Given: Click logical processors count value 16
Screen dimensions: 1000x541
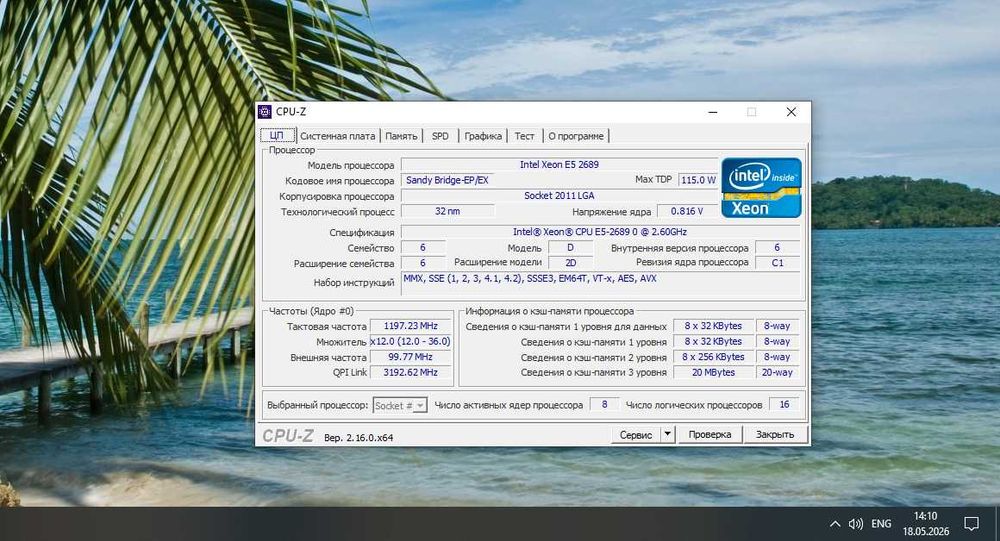Looking at the screenshot, I should (784, 404).
